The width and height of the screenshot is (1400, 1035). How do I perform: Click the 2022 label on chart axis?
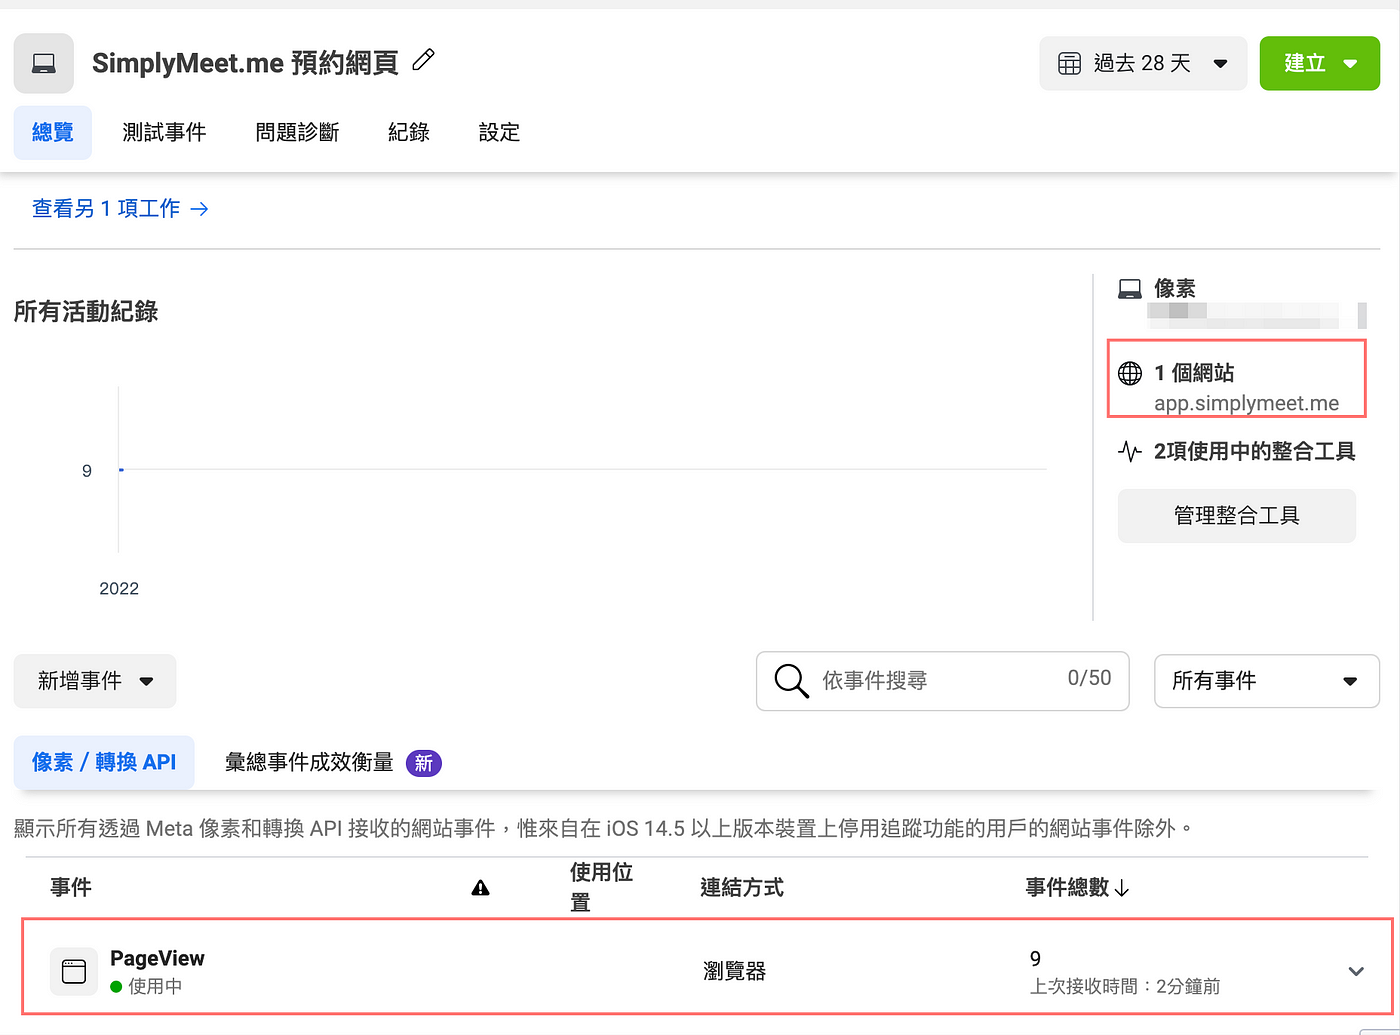click(x=119, y=588)
